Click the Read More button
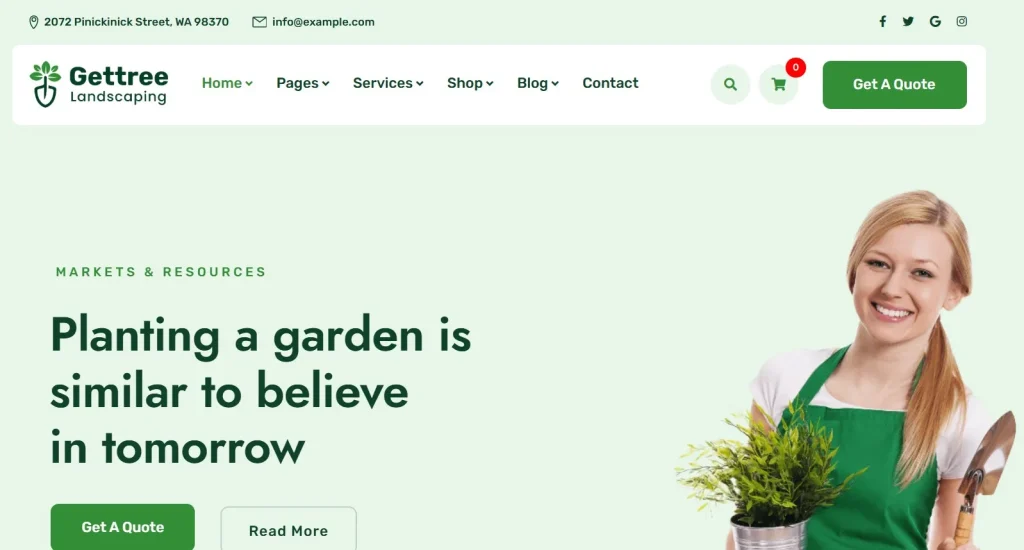The width and height of the screenshot is (1024, 550). coord(288,529)
